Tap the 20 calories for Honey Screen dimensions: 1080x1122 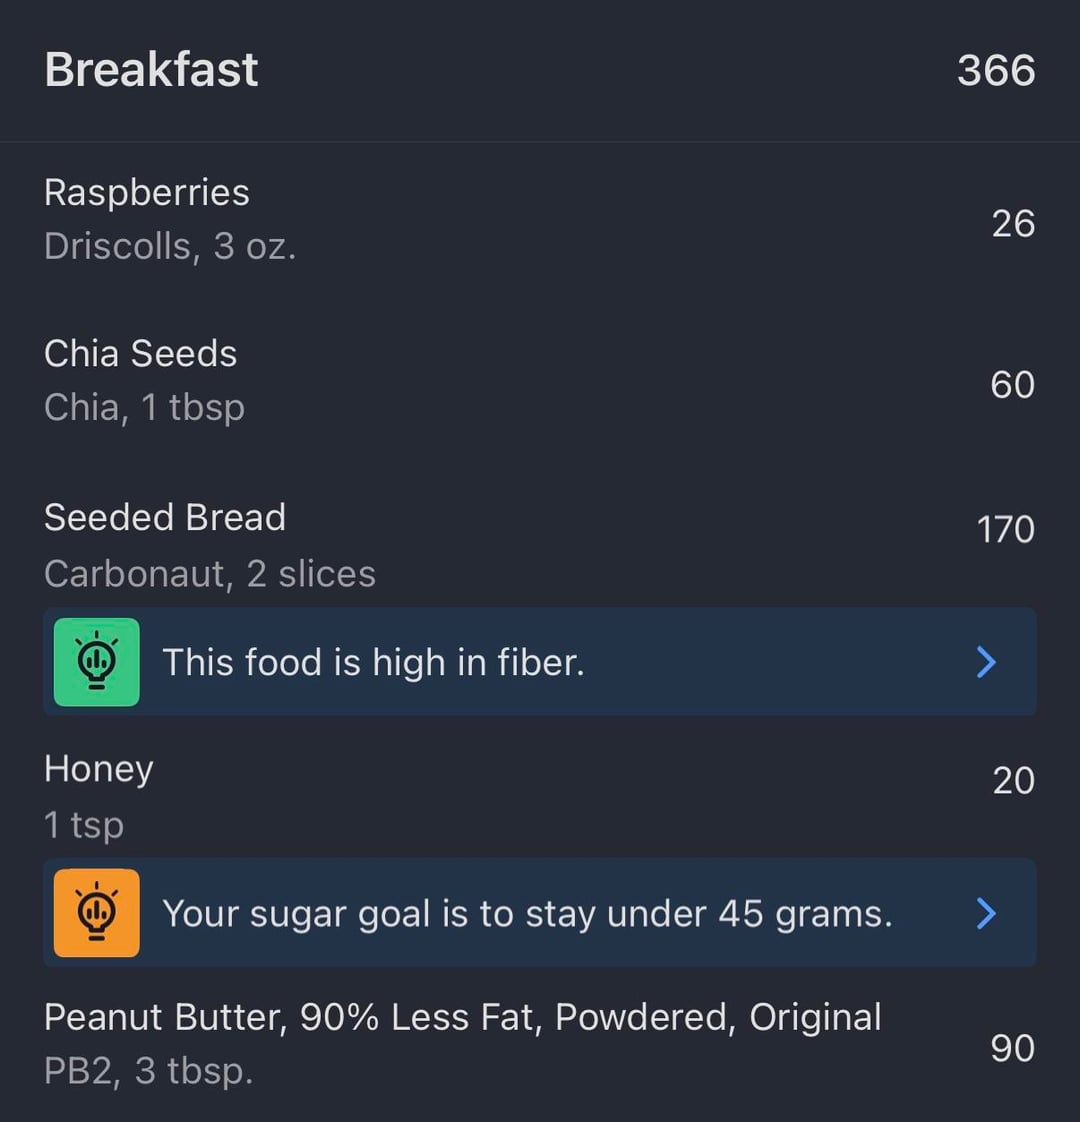pos(1012,780)
